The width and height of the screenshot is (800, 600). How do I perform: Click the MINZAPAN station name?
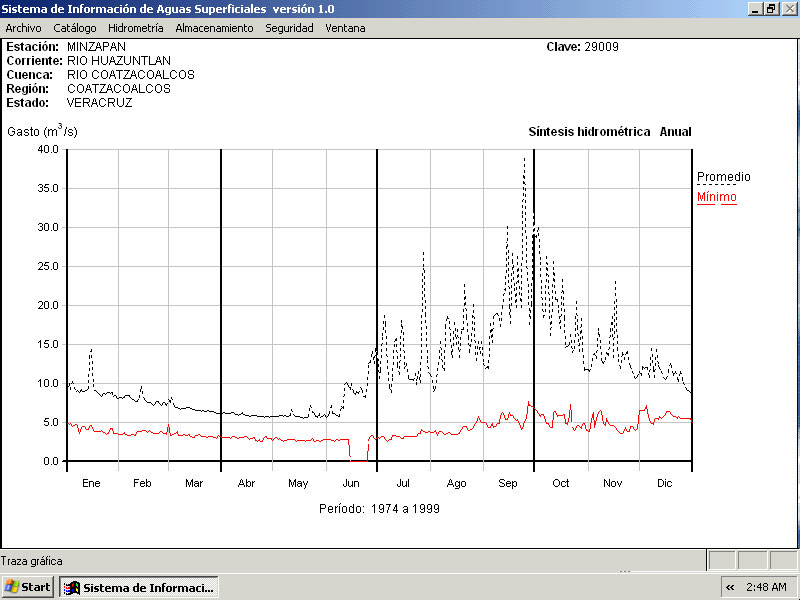click(x=96, y=46)
